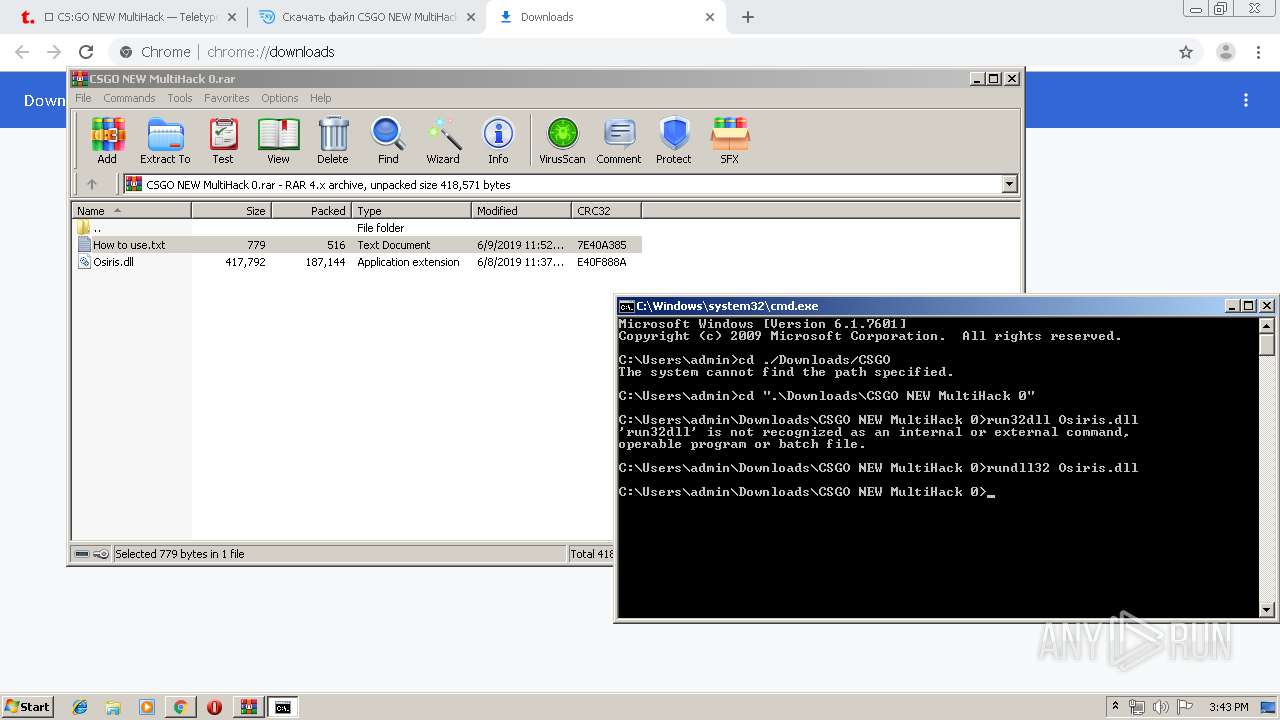Run VirusScan on the archive
This screenshot has height=720, width=1280.
click(x=562, y=140)
